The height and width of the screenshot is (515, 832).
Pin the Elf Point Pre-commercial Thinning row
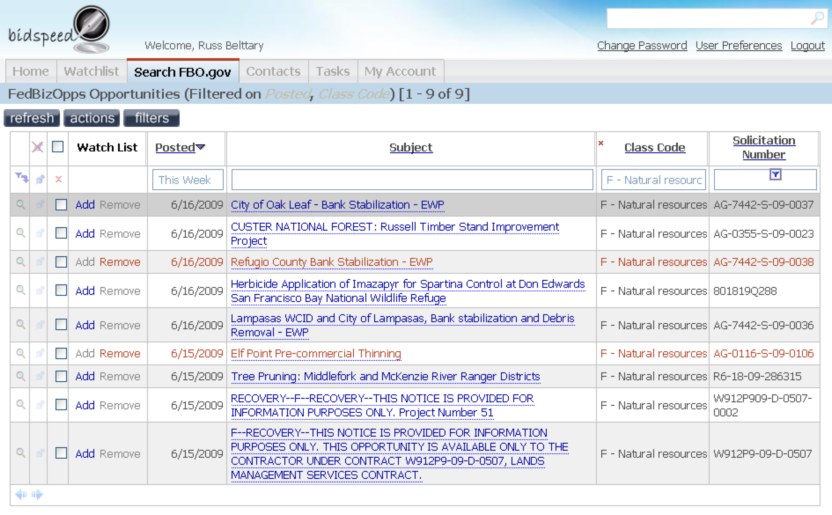40,353
